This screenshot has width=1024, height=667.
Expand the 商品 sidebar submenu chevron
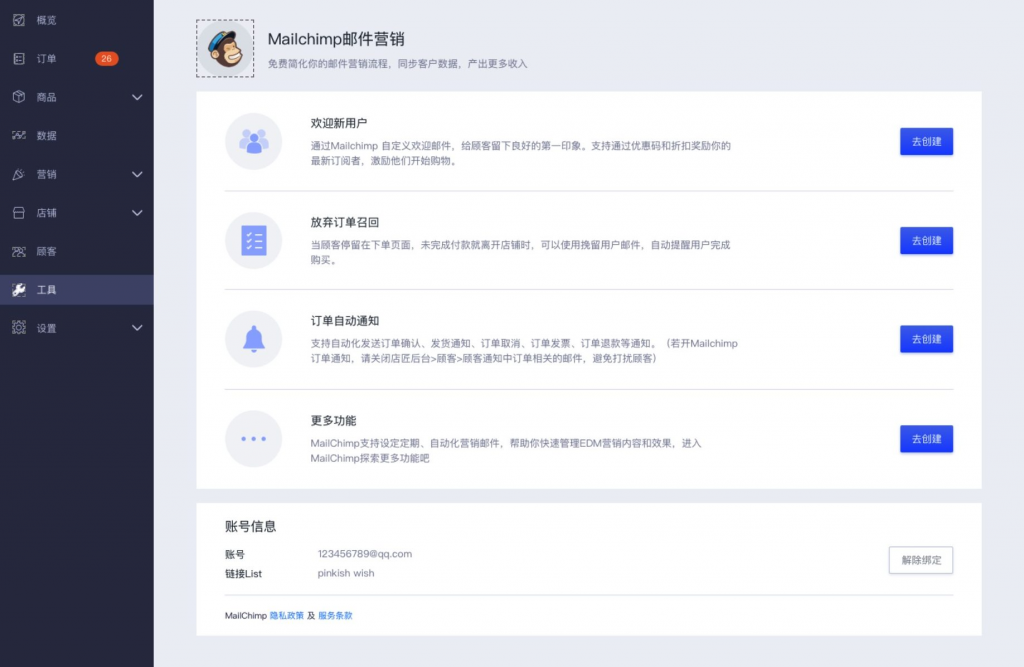pyautogui.click(x=138, y=97)
